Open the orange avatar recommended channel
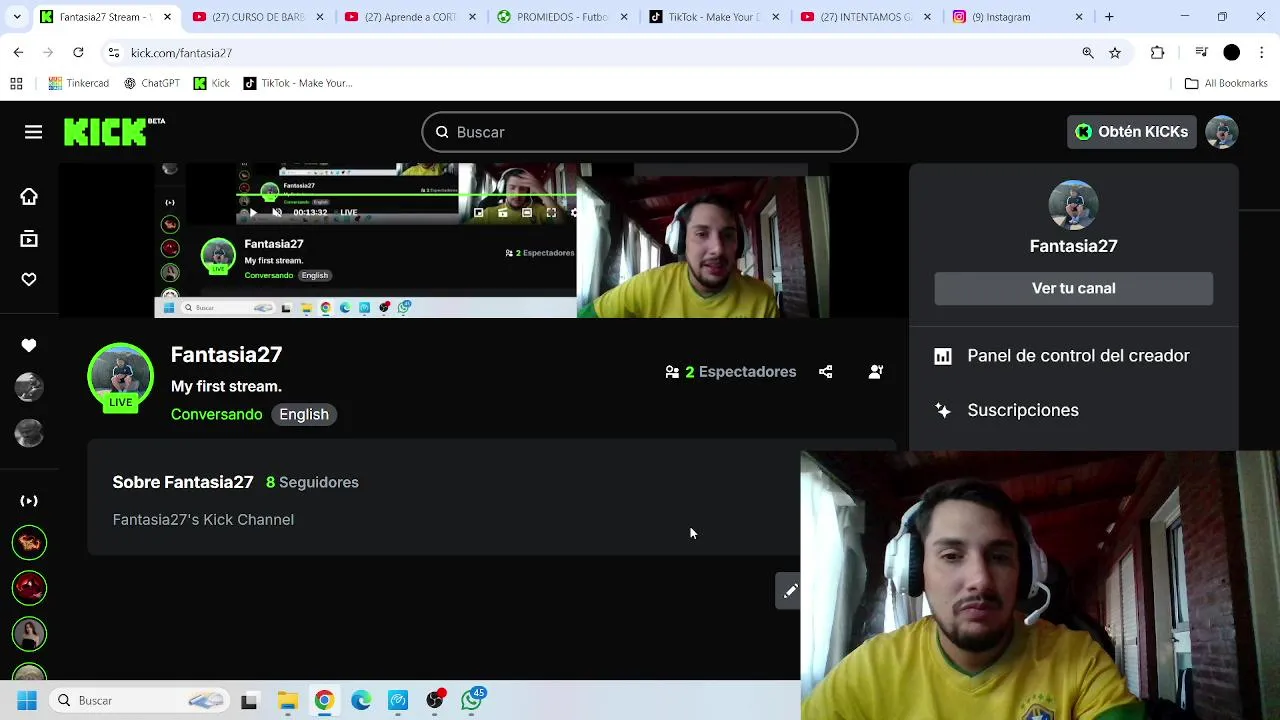Screen dimensions: 1280x720 pos(29,543)
